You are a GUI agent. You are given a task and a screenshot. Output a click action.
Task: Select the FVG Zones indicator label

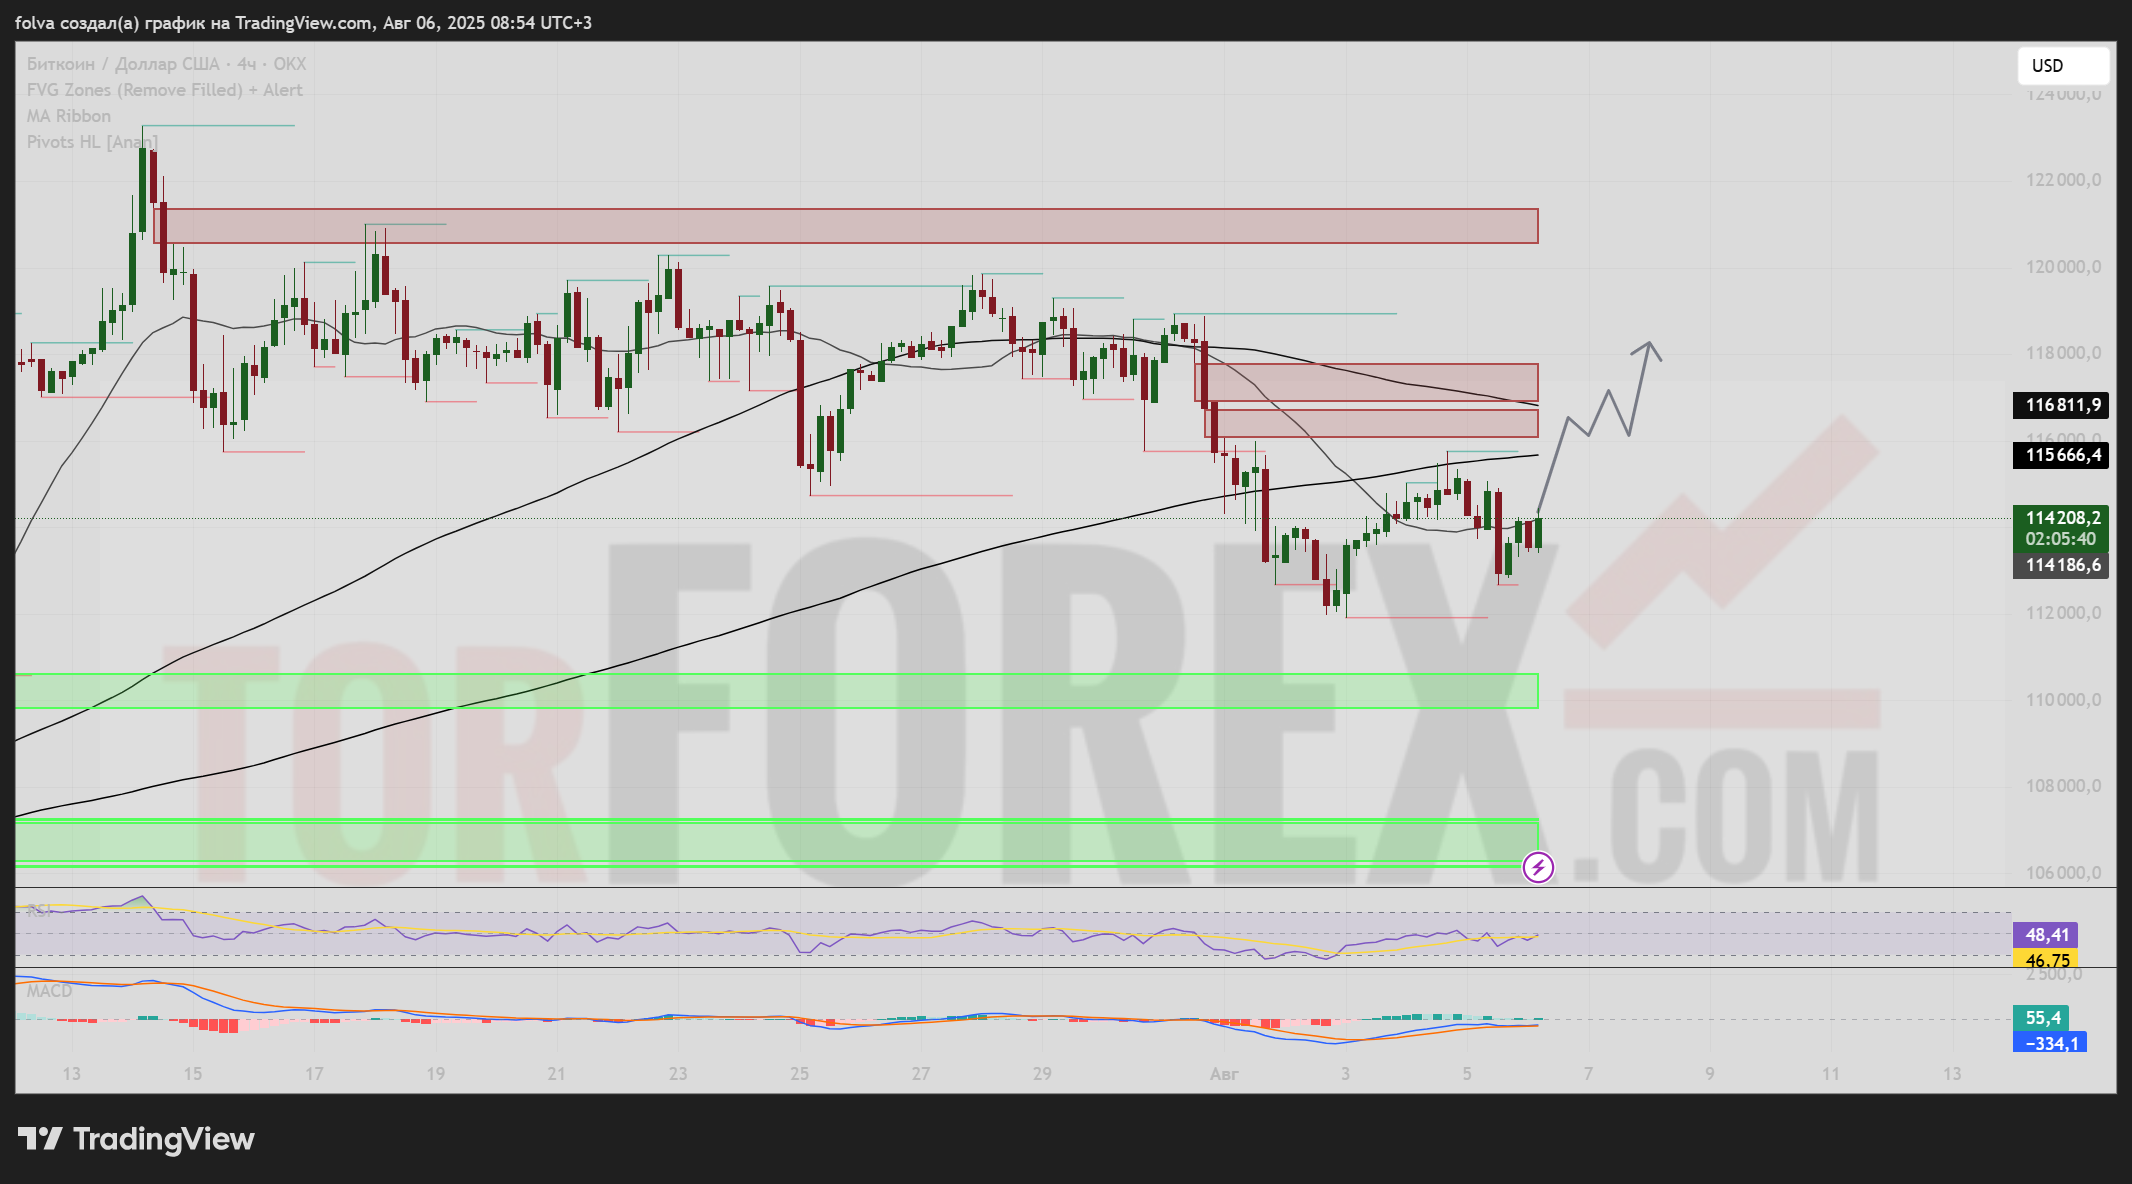[x=164, y=90]
